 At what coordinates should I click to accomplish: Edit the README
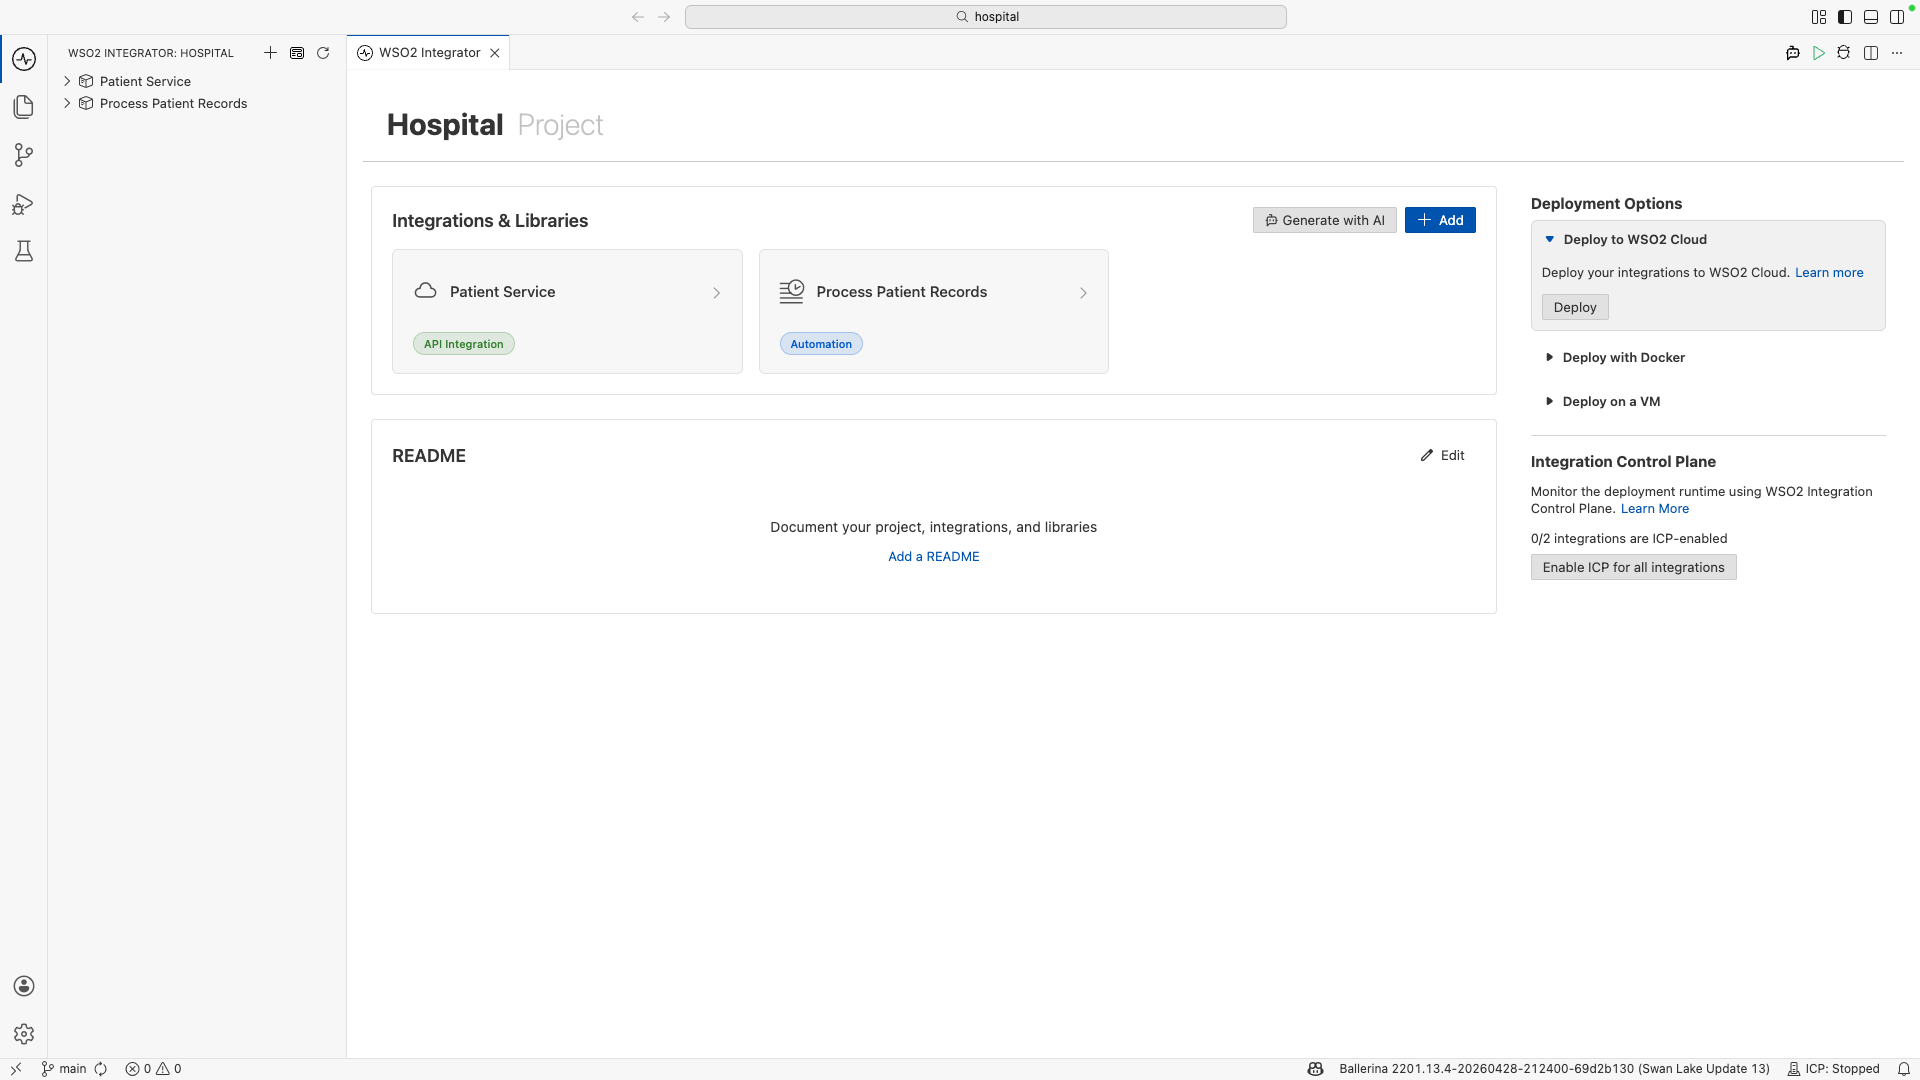pyautogui.click(x=1443, y=455)
